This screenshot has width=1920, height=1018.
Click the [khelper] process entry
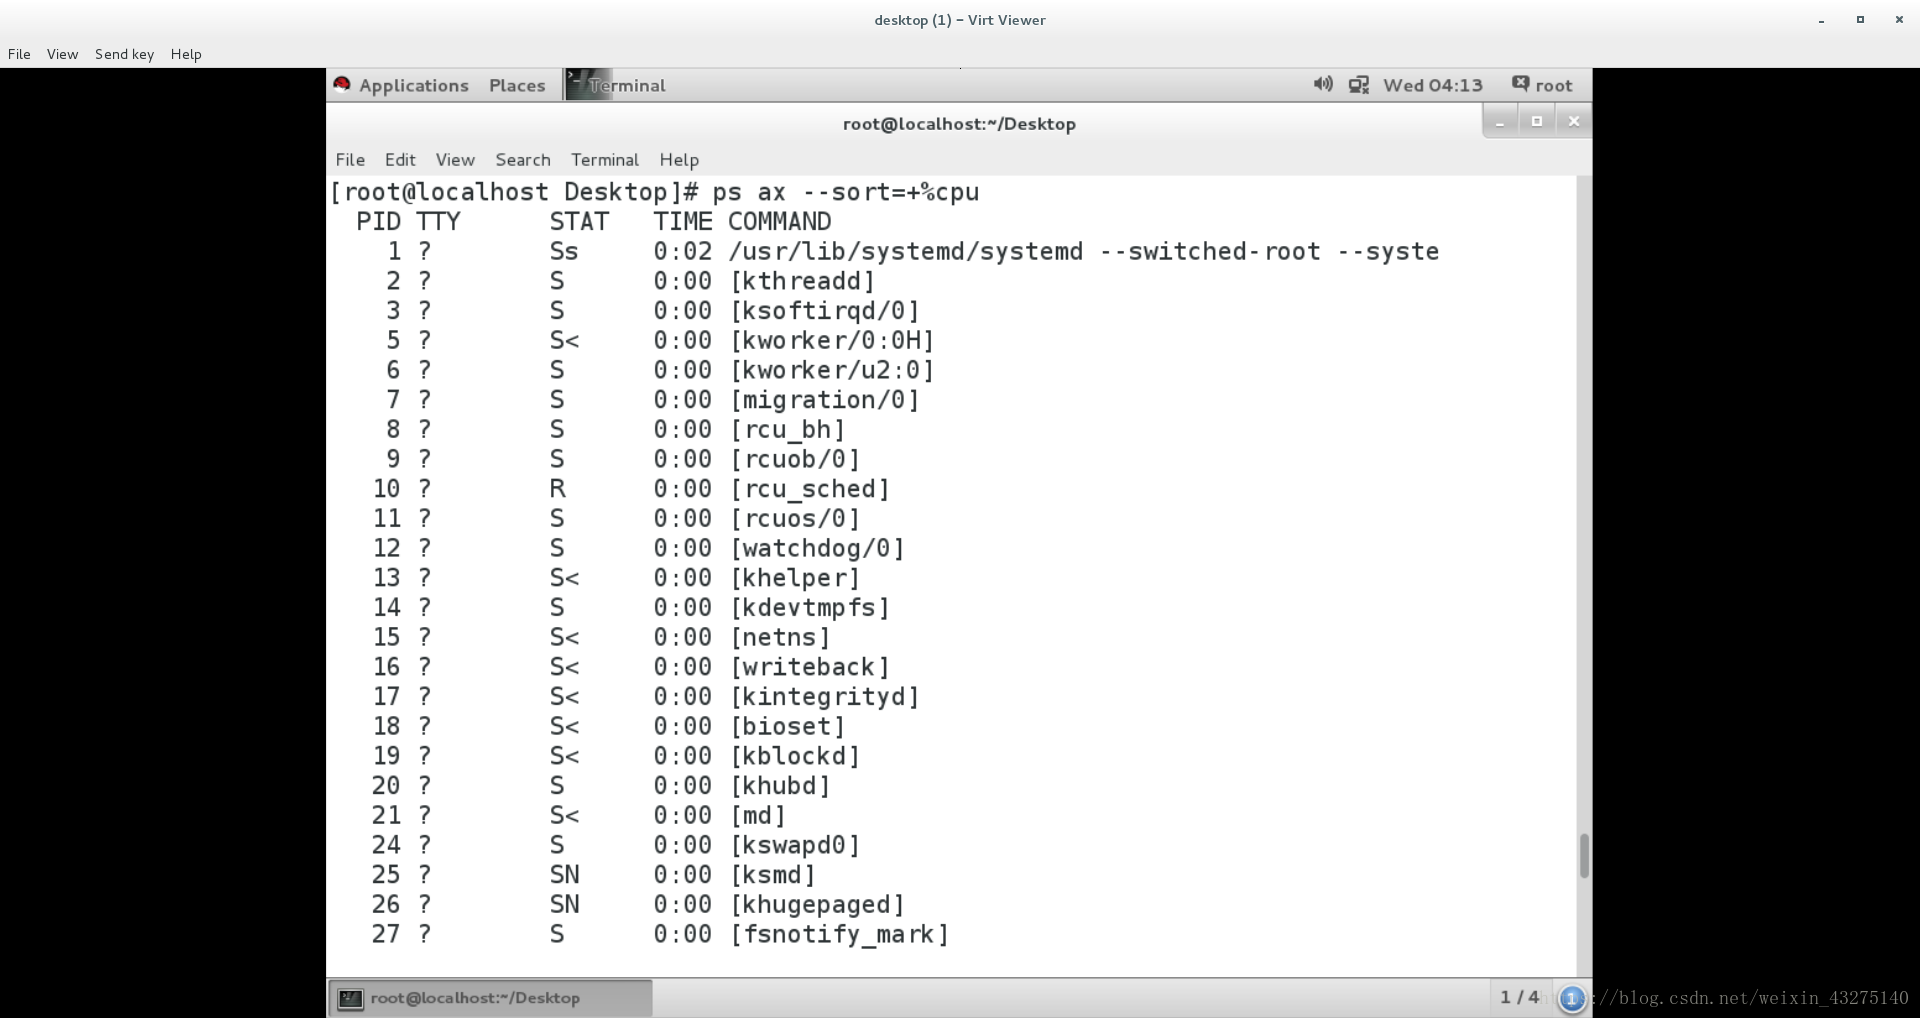tap(795, 578)
